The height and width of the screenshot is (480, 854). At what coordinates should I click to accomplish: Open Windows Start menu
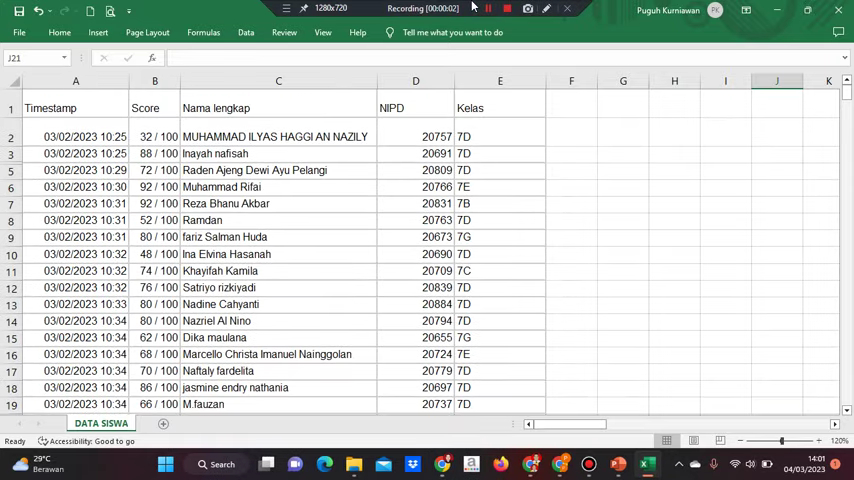pyautogui.click(x=166, y=464)
